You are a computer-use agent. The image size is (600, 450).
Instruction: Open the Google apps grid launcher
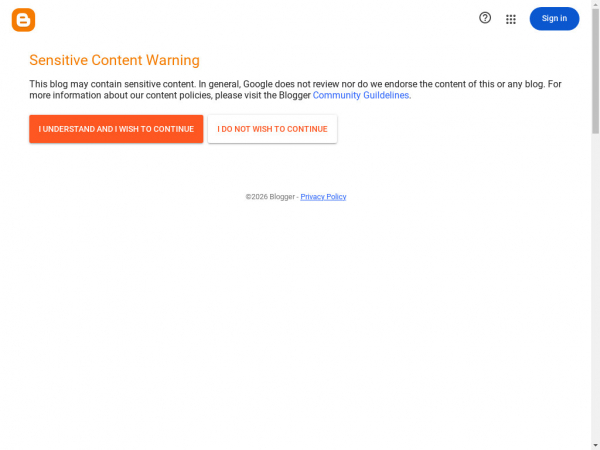click(x=511, y=19)
